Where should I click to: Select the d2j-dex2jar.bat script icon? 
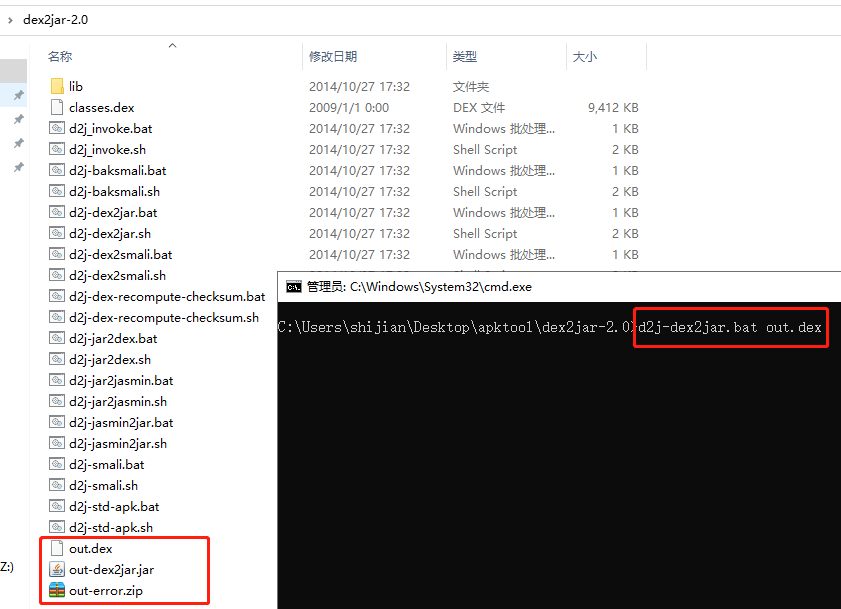57,212
